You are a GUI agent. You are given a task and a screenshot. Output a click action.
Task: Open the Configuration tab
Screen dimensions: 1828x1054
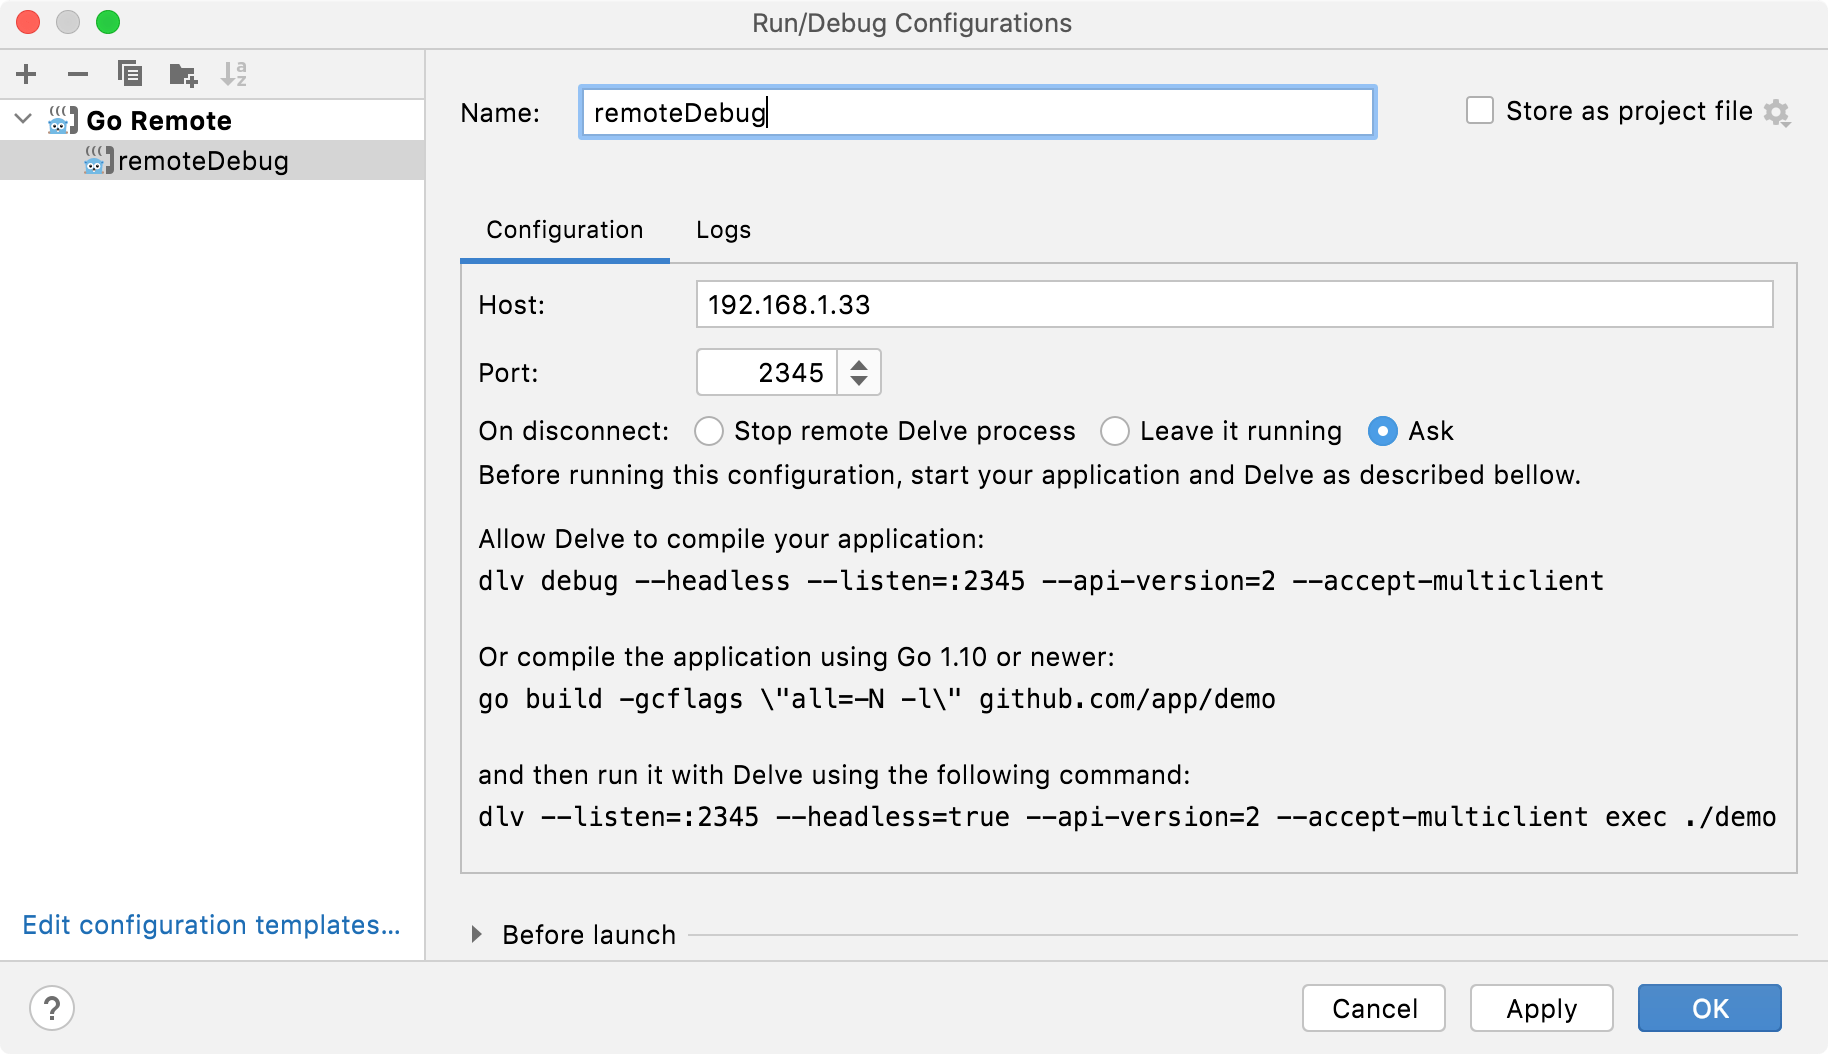coord(564,230)
